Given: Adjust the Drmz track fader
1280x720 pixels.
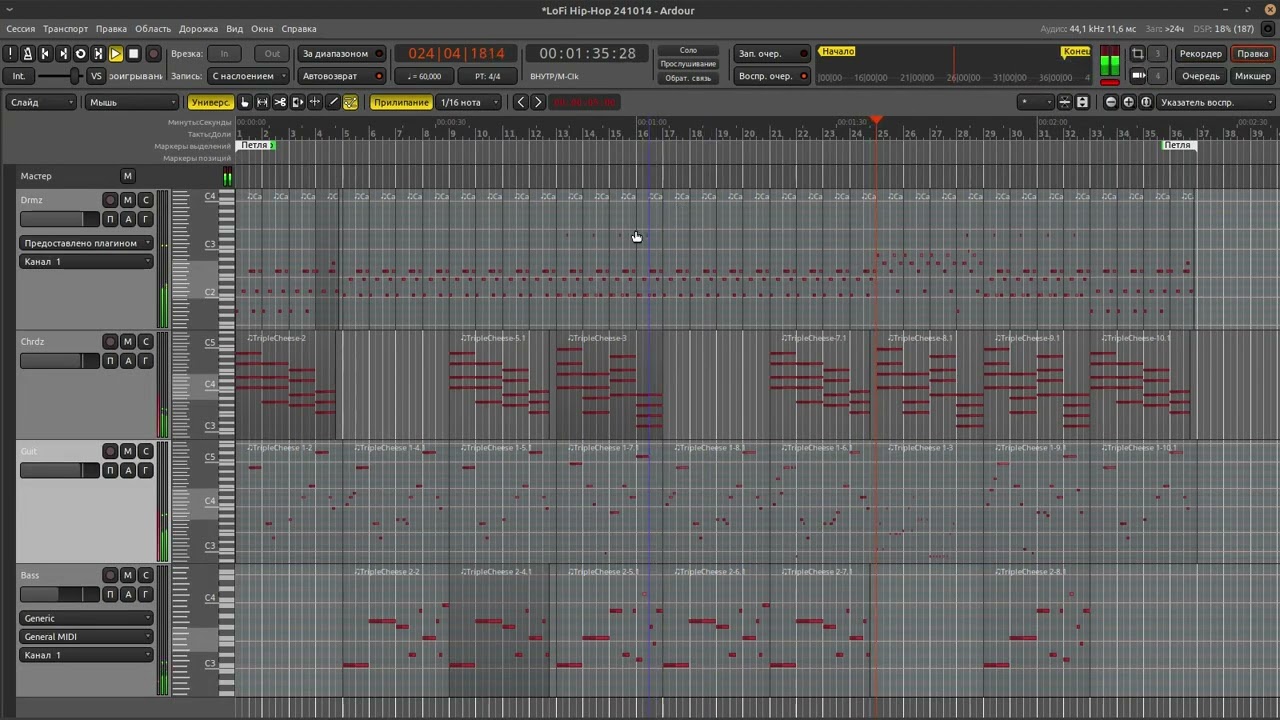Looking at the screenshot, I should pyautogui.click(x=59, y=219).
